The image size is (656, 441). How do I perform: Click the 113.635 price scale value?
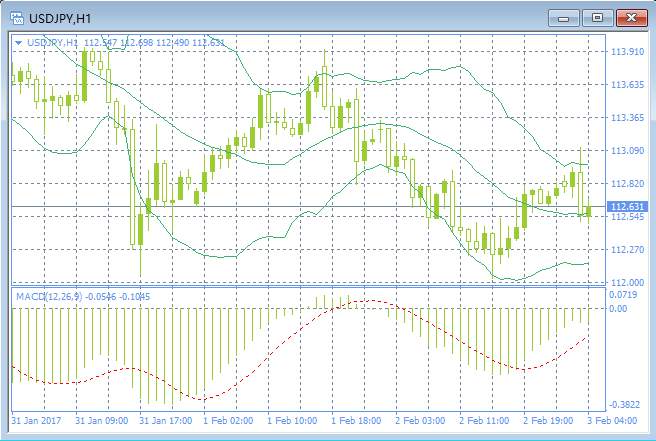pos(627,85)
